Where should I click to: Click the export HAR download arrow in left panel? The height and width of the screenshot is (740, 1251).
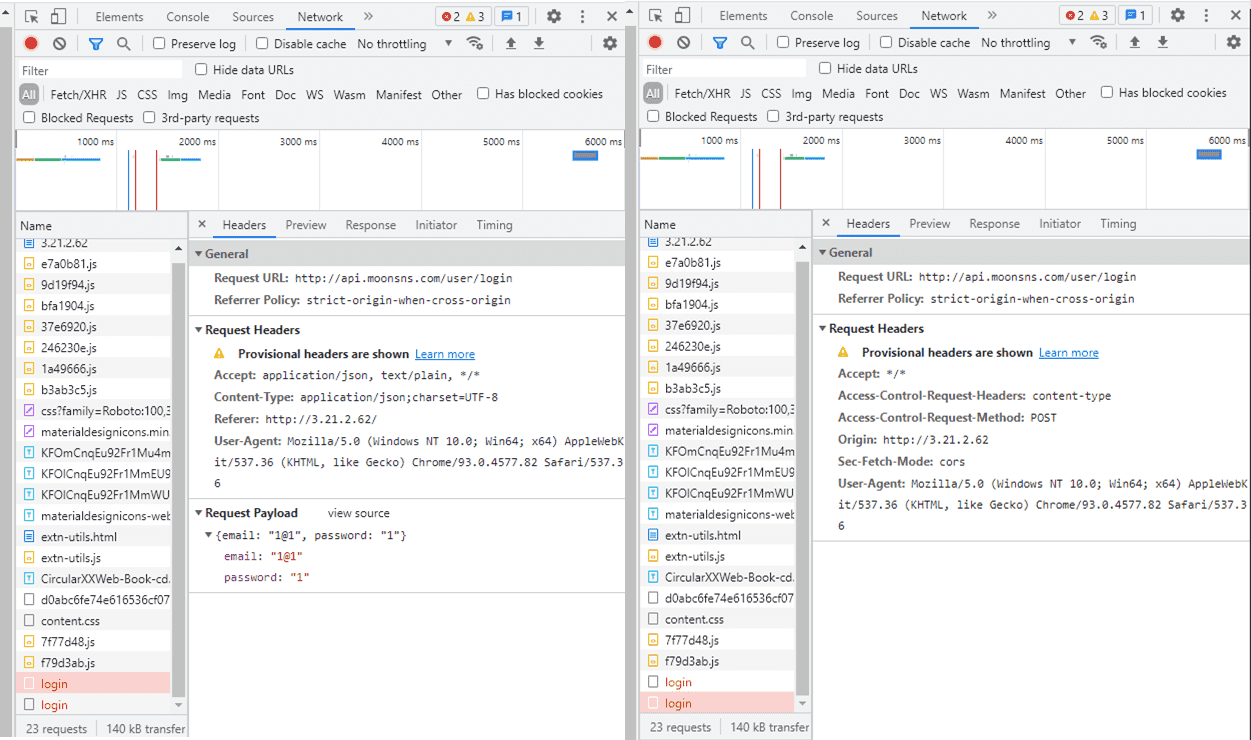pos(539,44)
